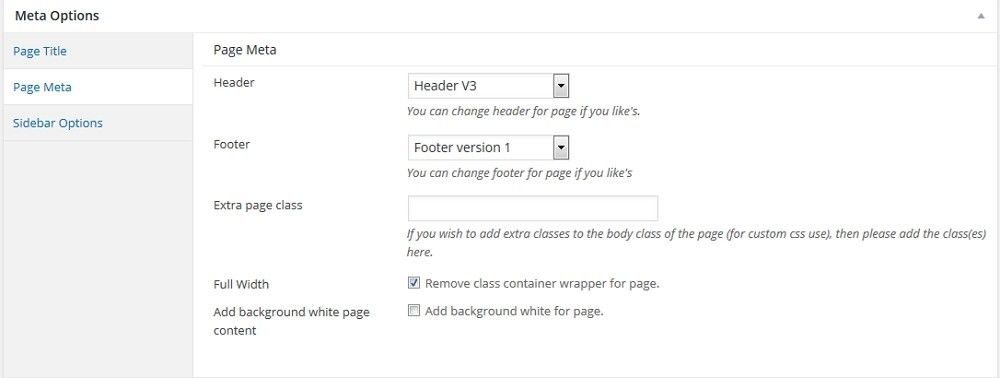Image resolution: width=1000 pixels, height=378 pixels.
Task: Enable Add background white for page
Action: (x=414, y=311)
